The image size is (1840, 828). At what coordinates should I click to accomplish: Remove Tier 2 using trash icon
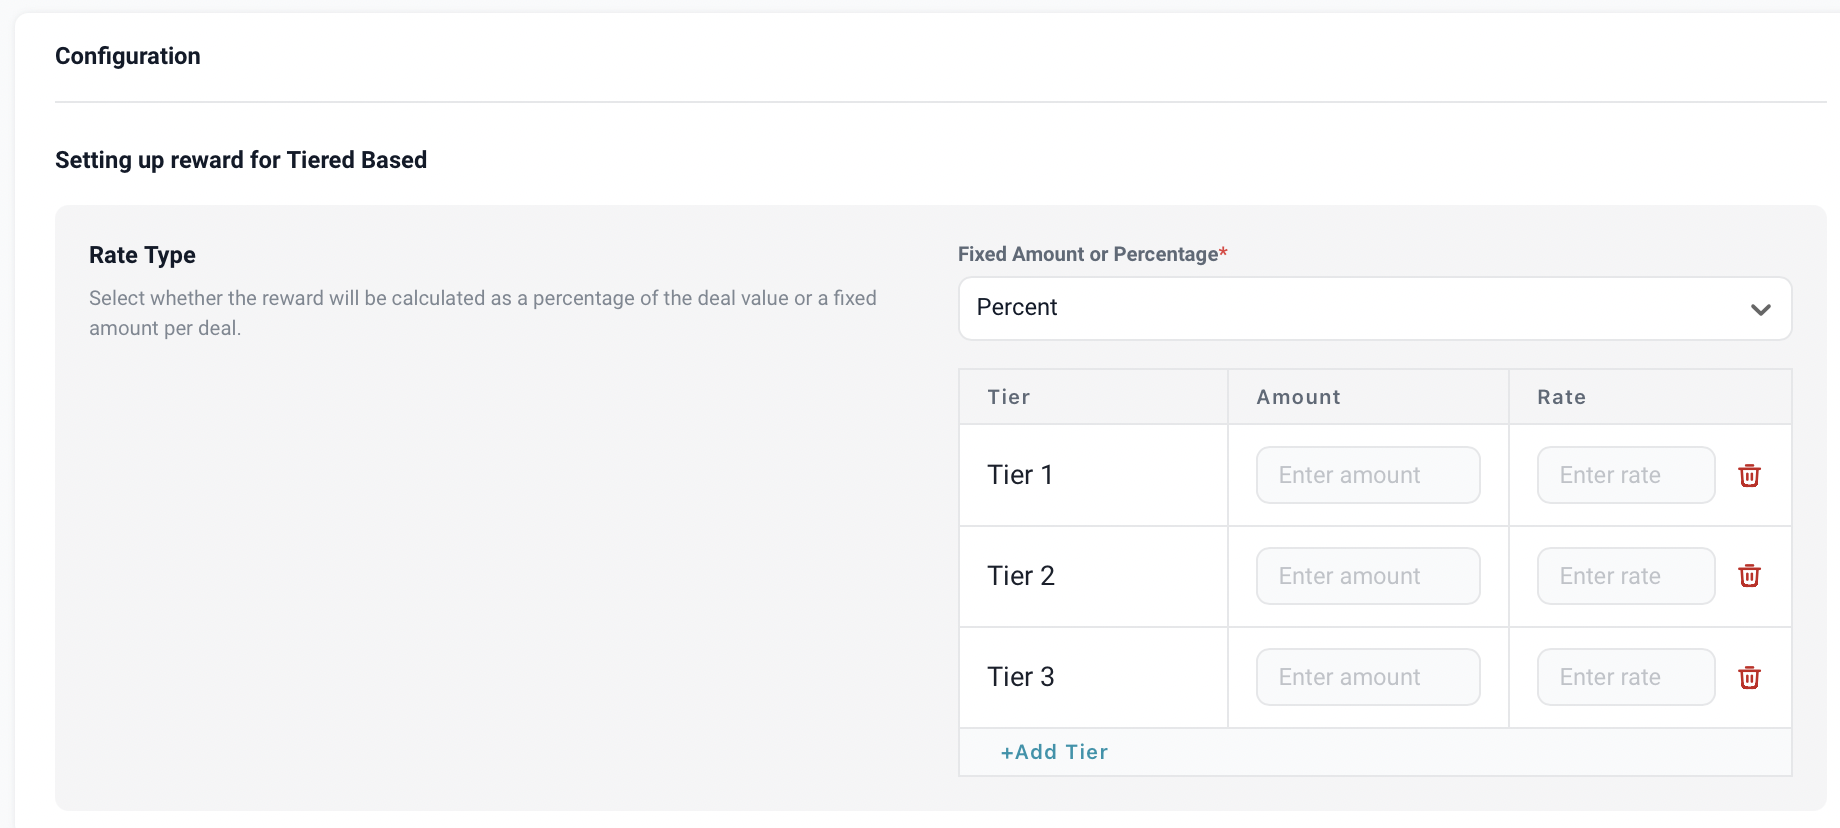coord(1749,576)
